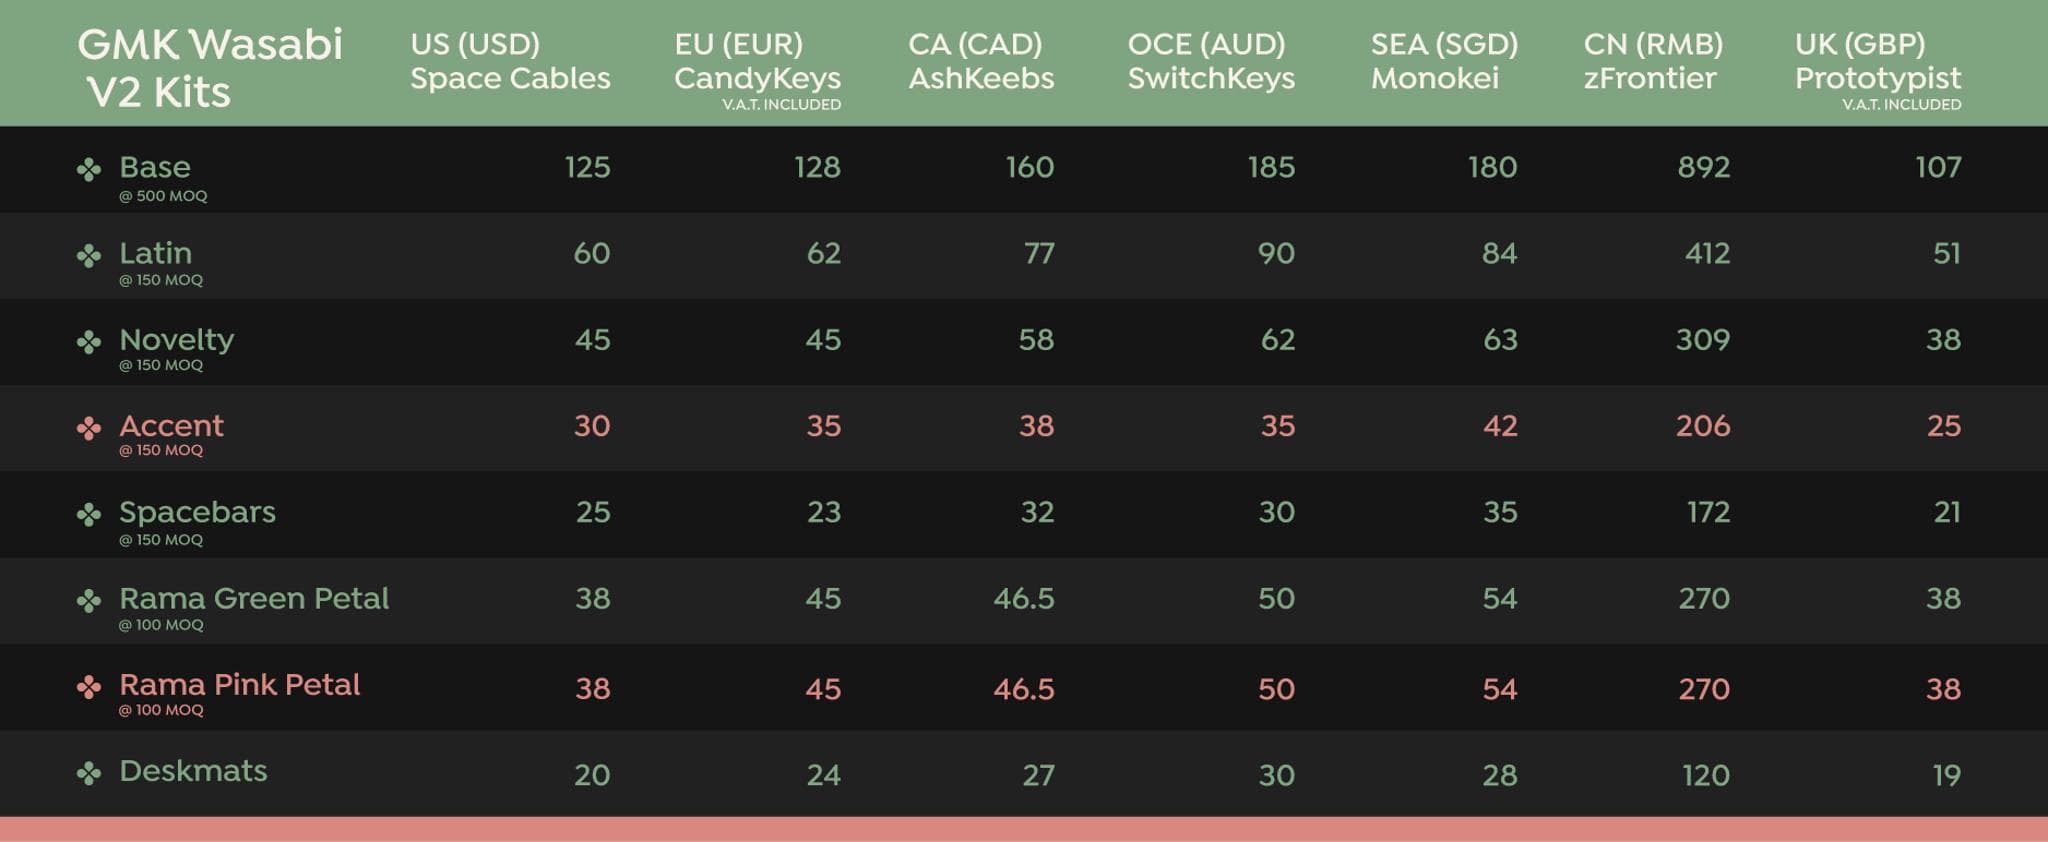Click the clover icon next to Spacebars
Viewport: 2048px width, 842px height.
pos(89,515)
